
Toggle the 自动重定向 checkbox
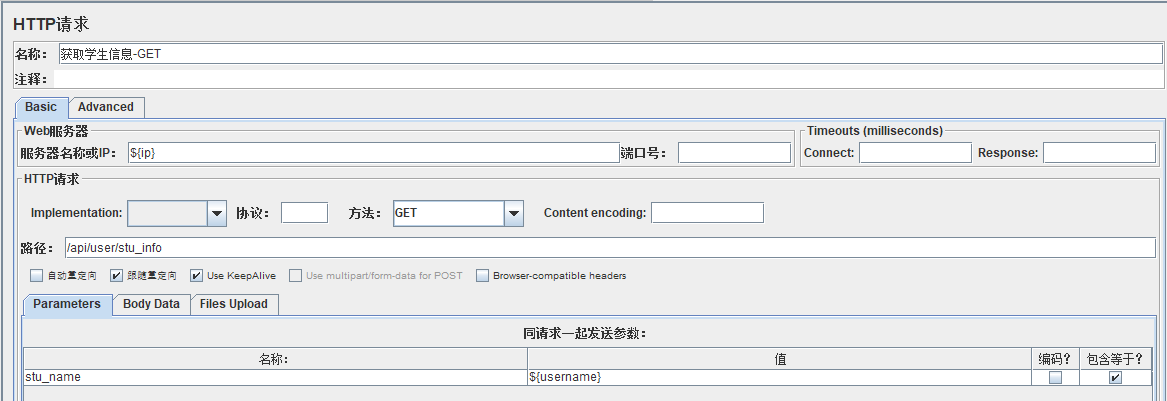[x=37, y=275]
